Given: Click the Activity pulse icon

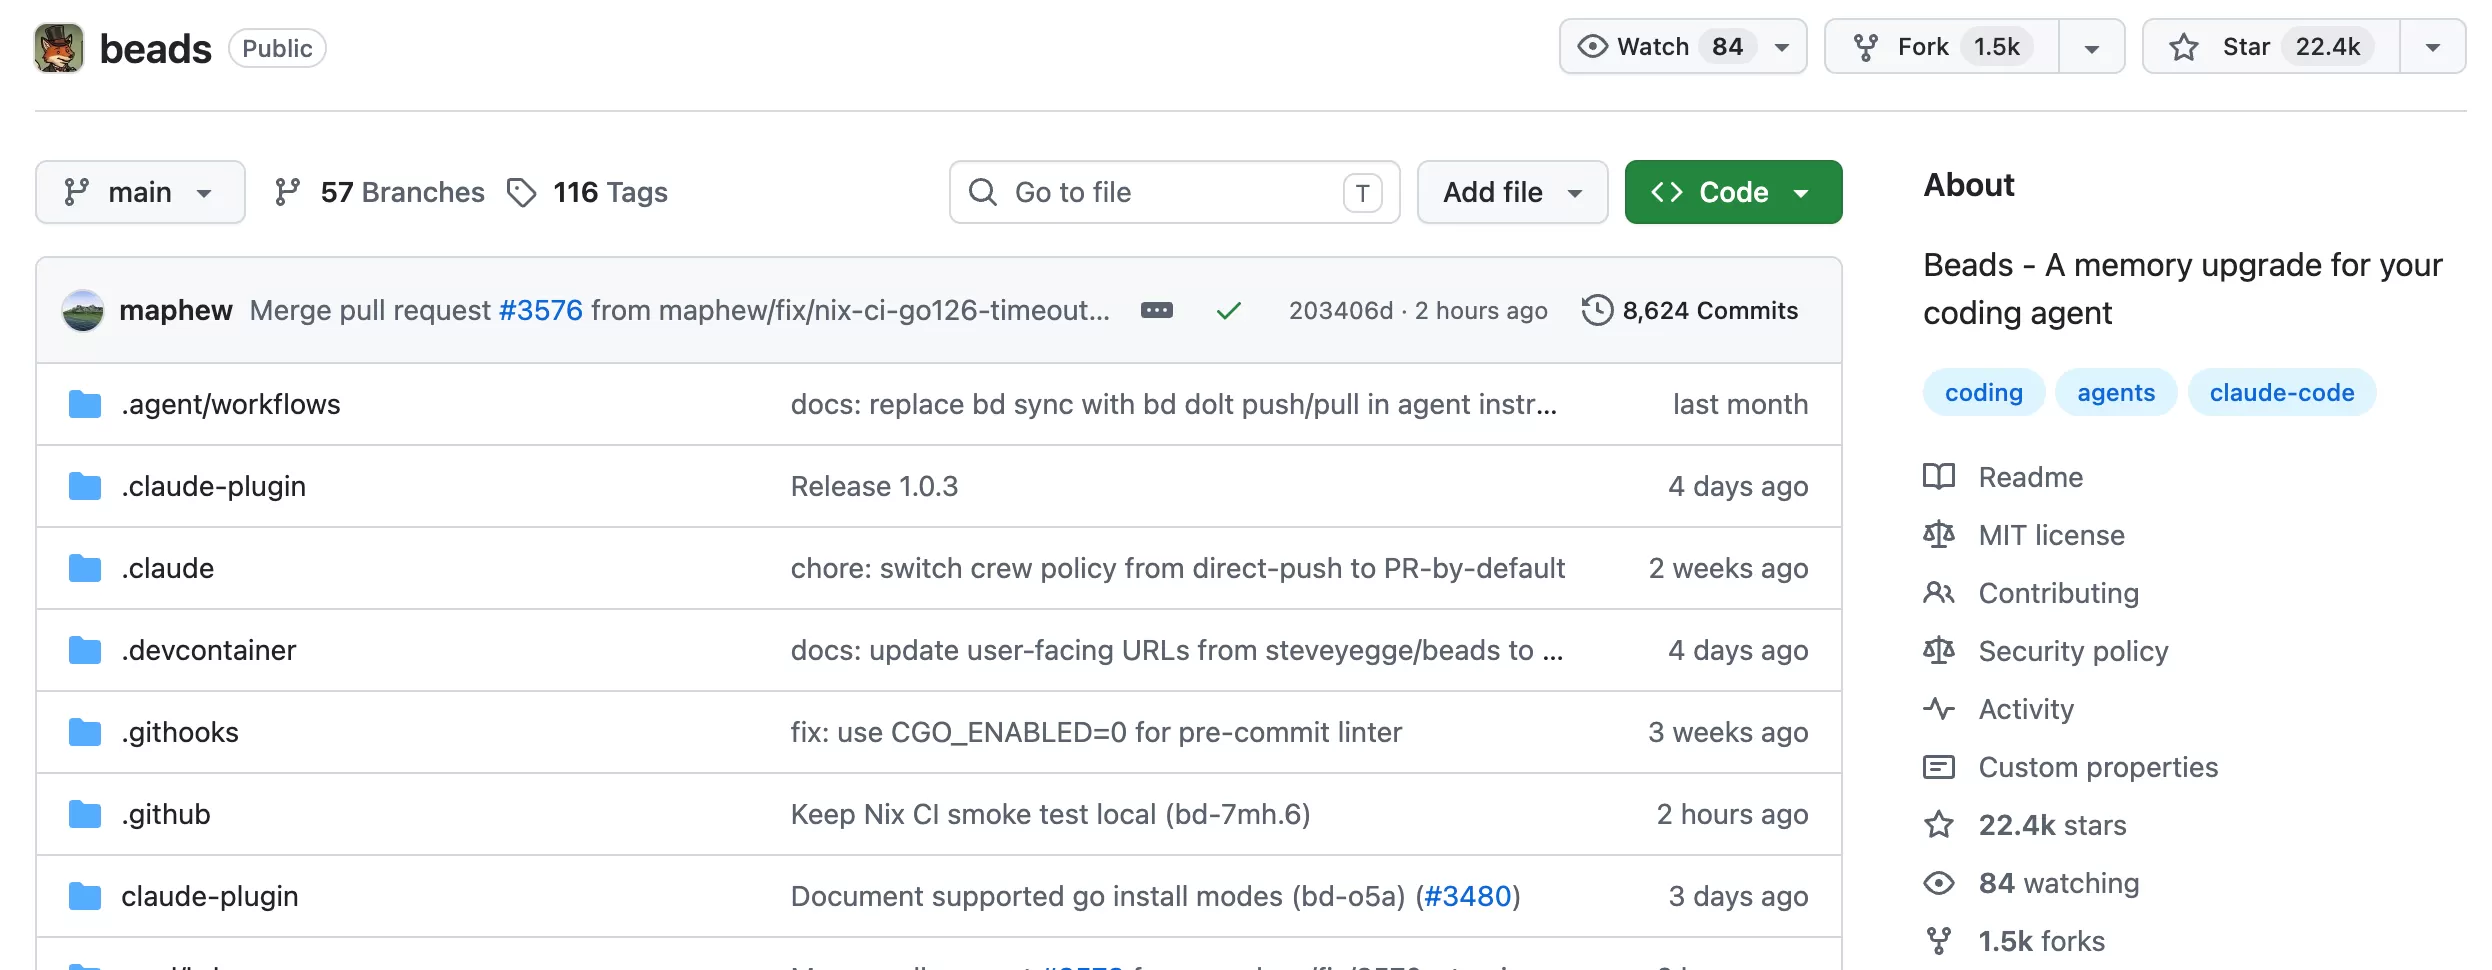Looking at the screenshot, I should [x=1939, y=709].
